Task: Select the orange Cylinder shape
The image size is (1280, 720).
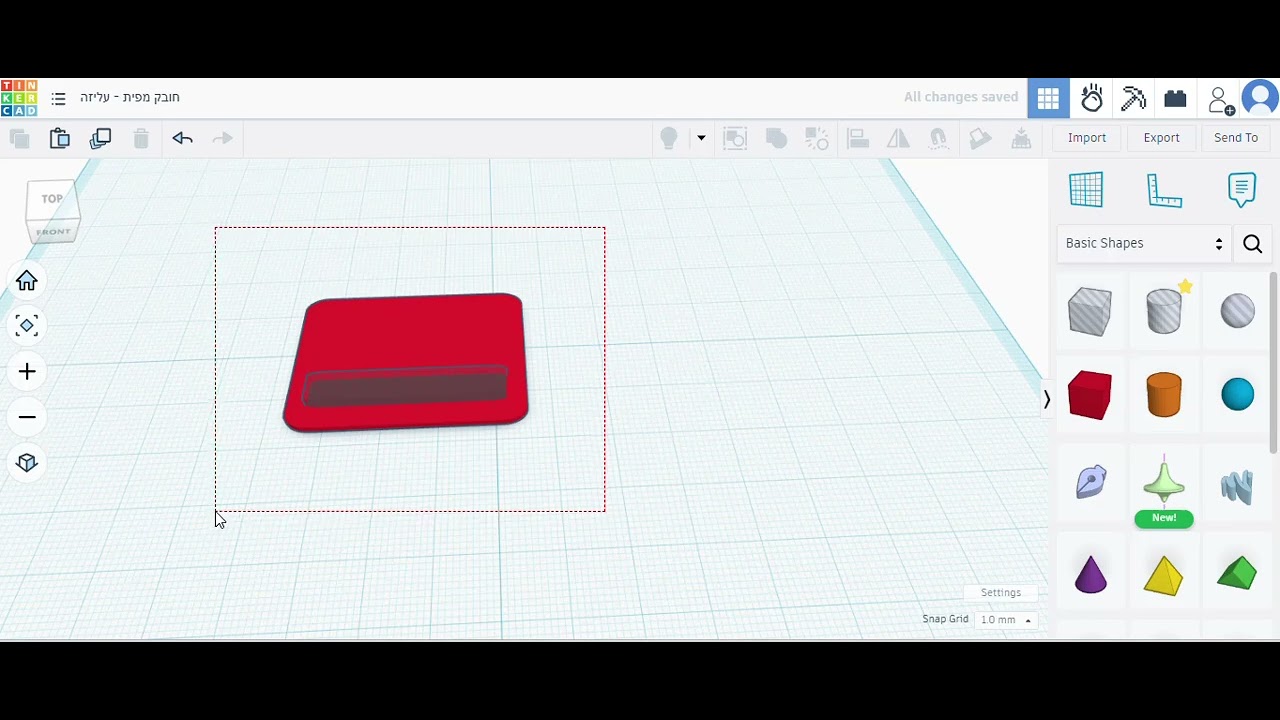Action: click(1164, 395)
